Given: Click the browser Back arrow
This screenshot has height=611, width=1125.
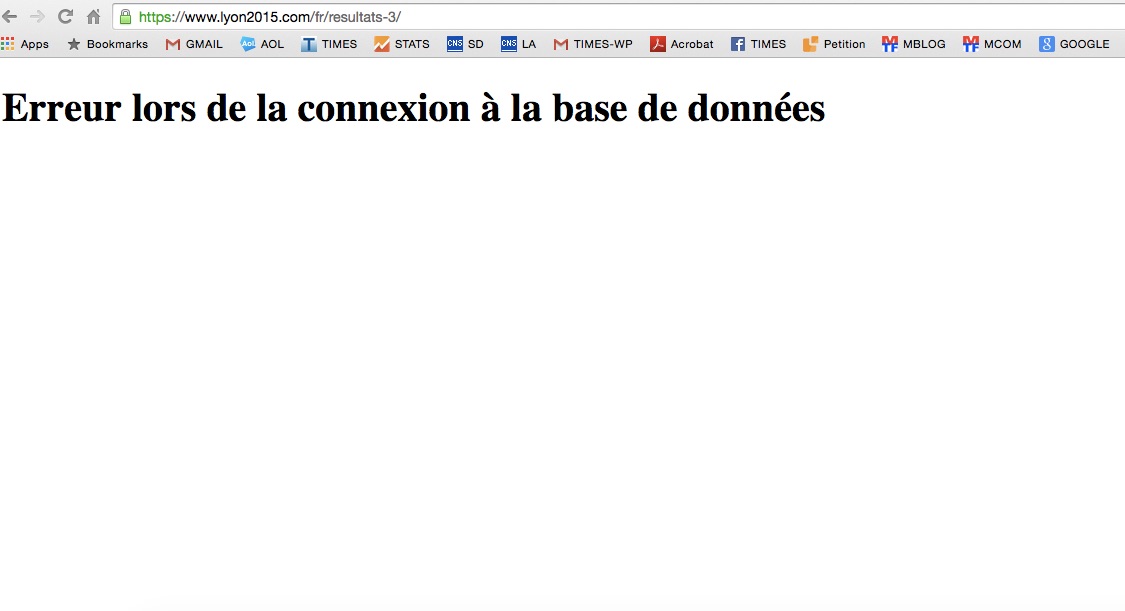Looking at the screenshot, I should pyautogui.click(x=9, y=16).
